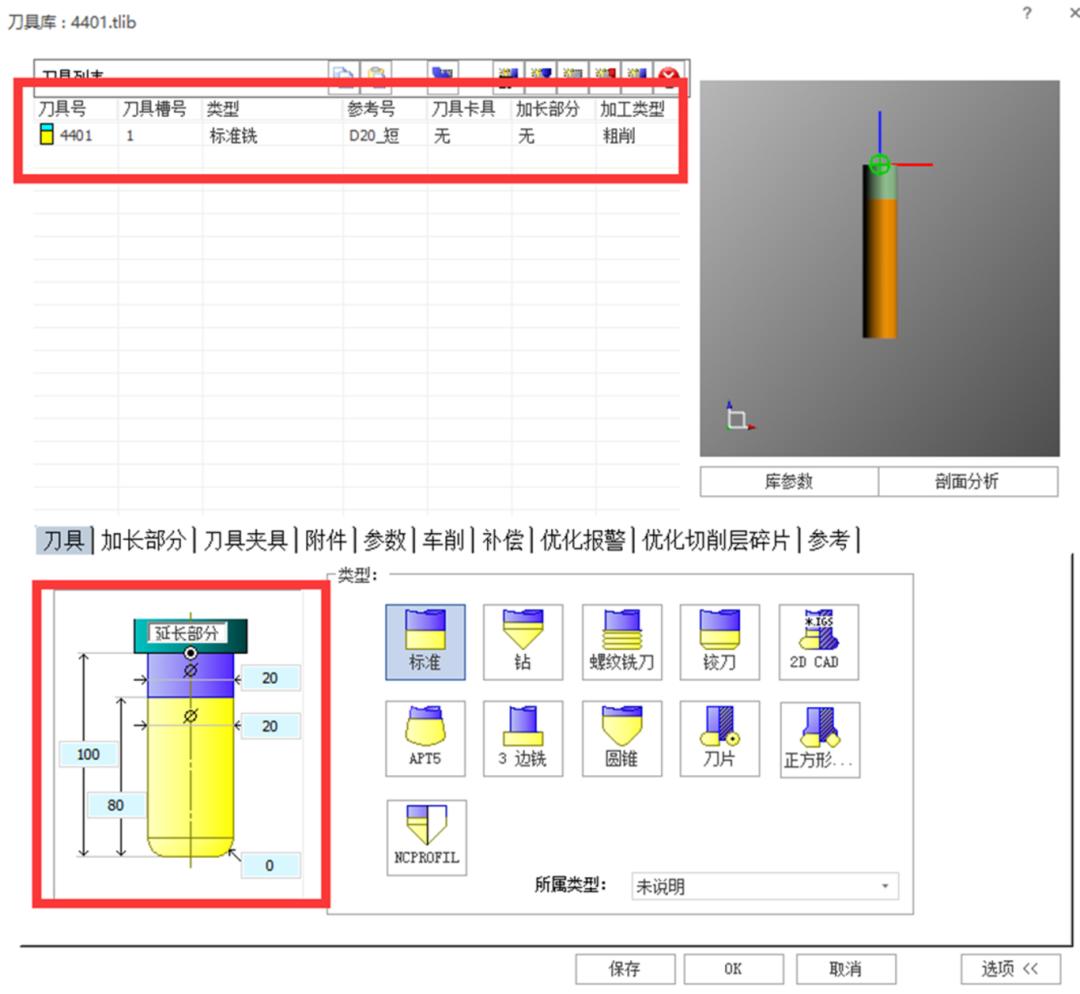Click the 取消 cancel button
This screenshot has width=1080, height=994.
click(x=846, y=969)
